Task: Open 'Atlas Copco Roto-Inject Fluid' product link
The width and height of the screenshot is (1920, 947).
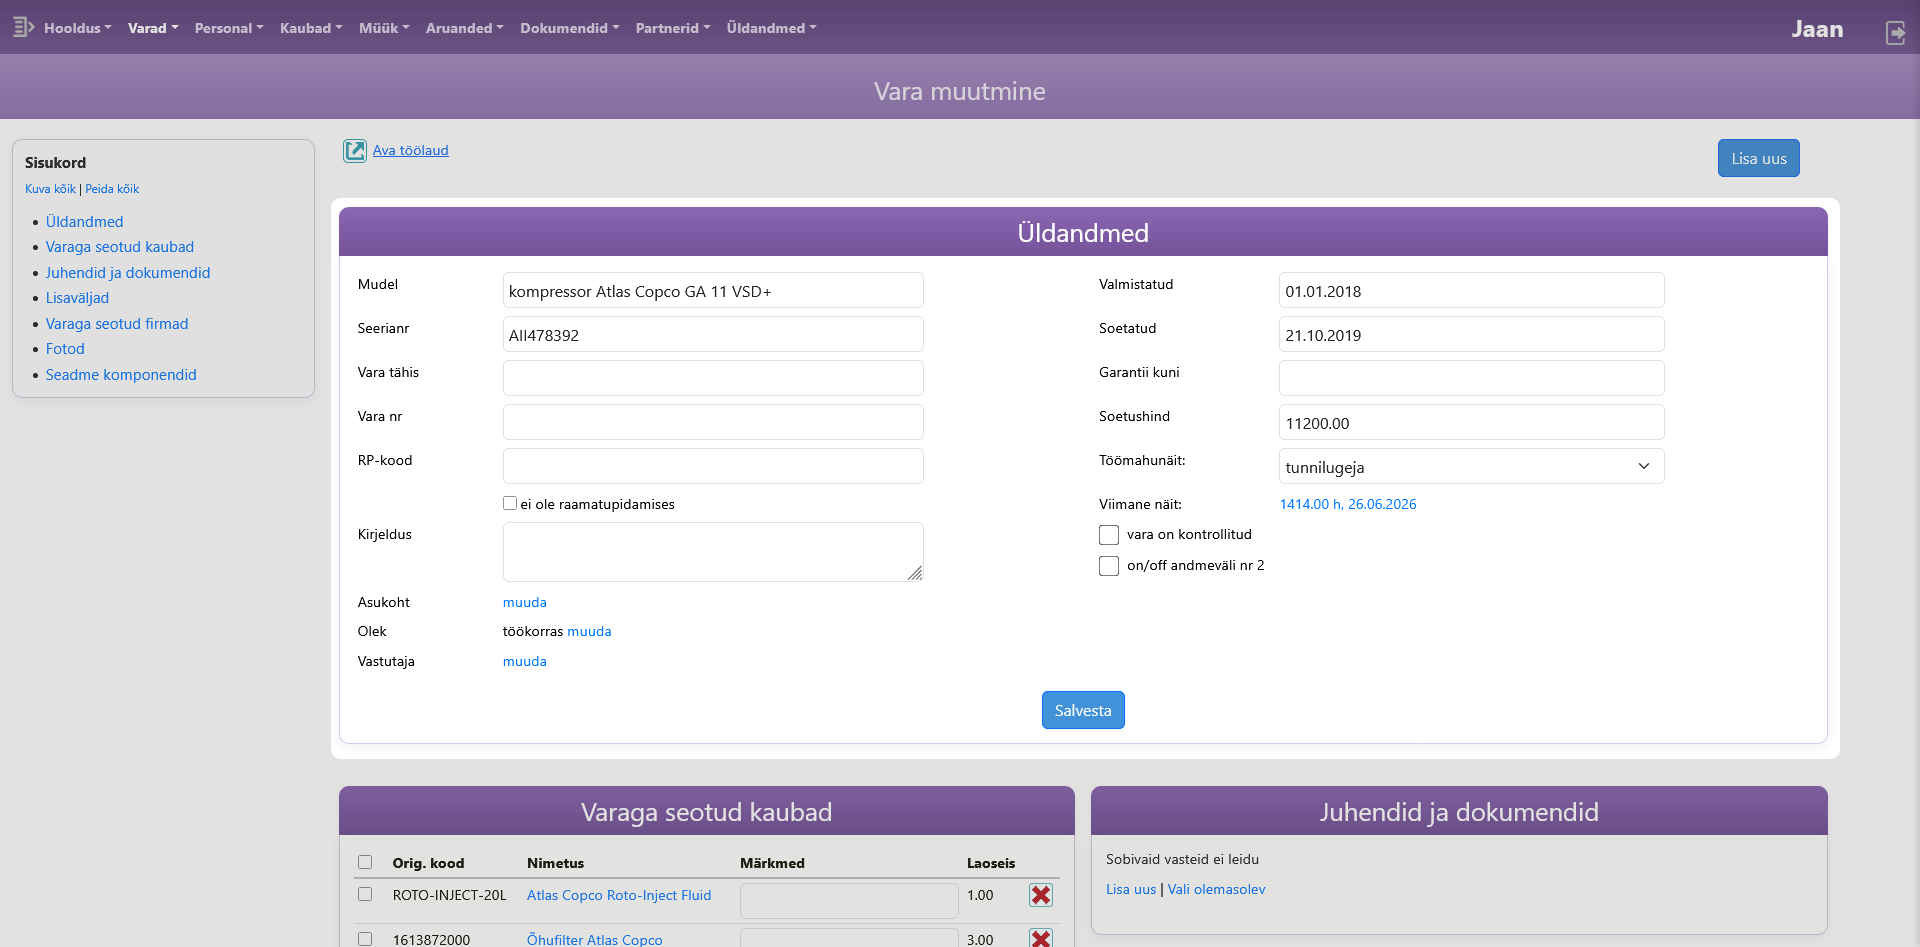Action: [619, 895]
